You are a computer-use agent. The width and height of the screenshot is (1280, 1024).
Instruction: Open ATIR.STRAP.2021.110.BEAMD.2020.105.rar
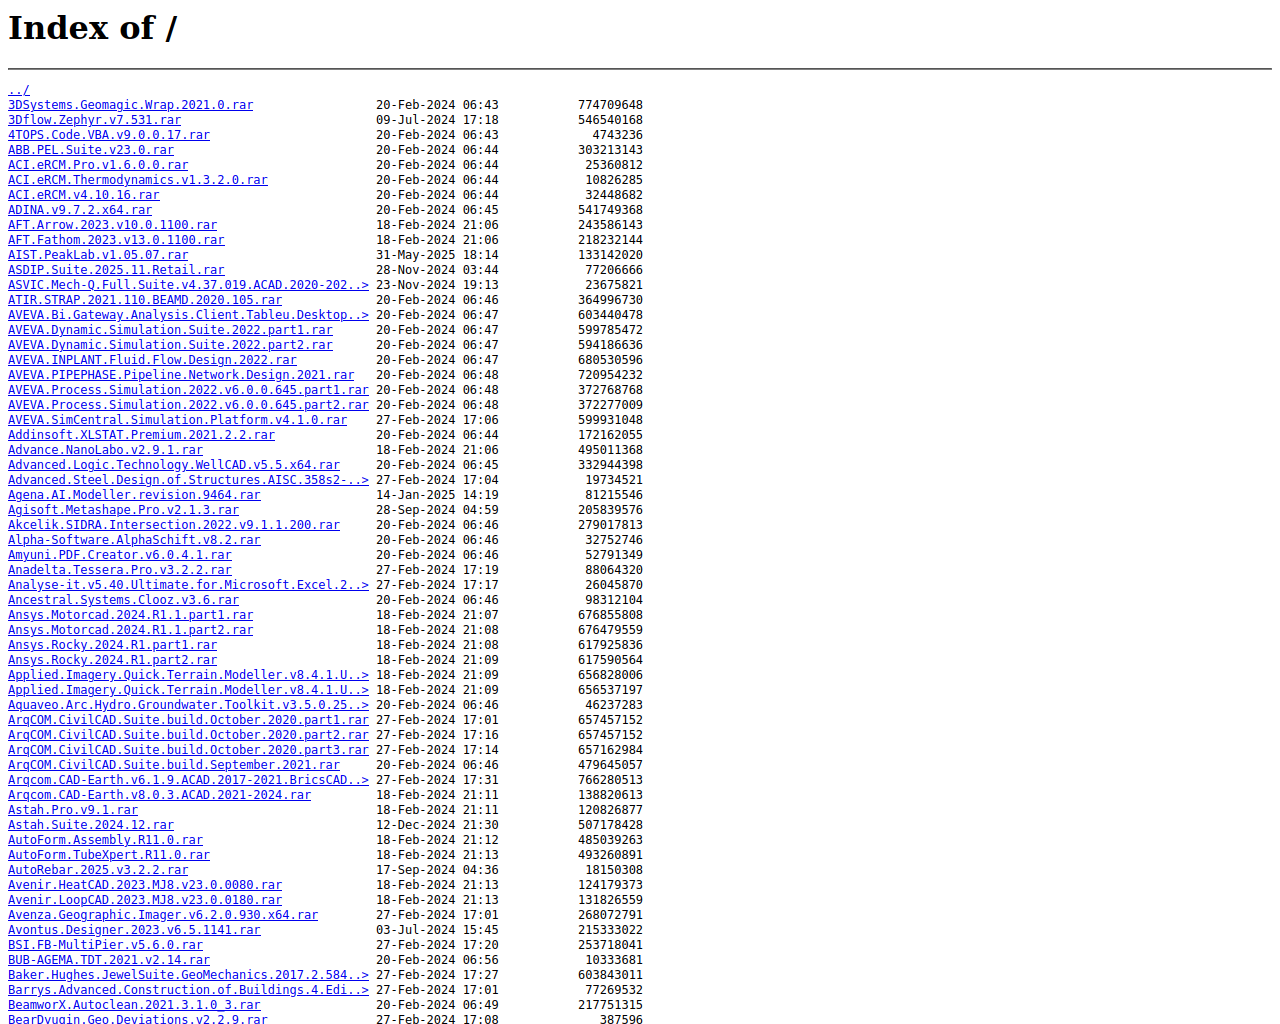145,300
